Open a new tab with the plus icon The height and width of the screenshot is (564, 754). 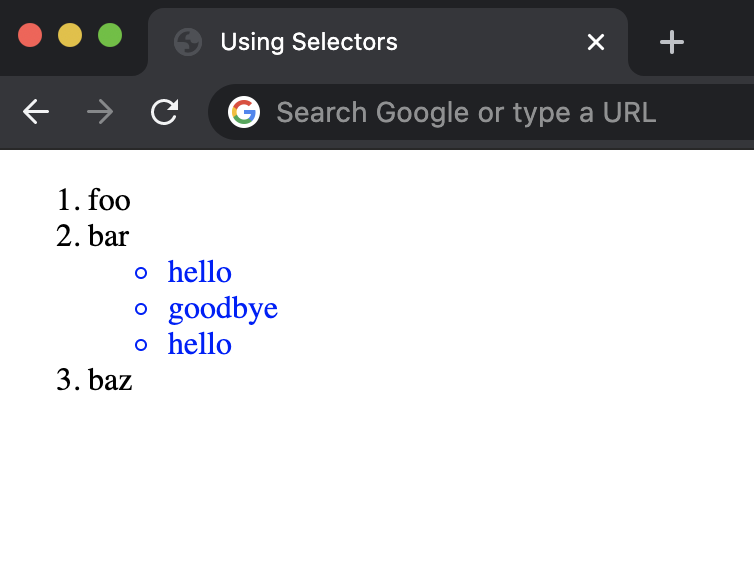(x=672, y=42)
